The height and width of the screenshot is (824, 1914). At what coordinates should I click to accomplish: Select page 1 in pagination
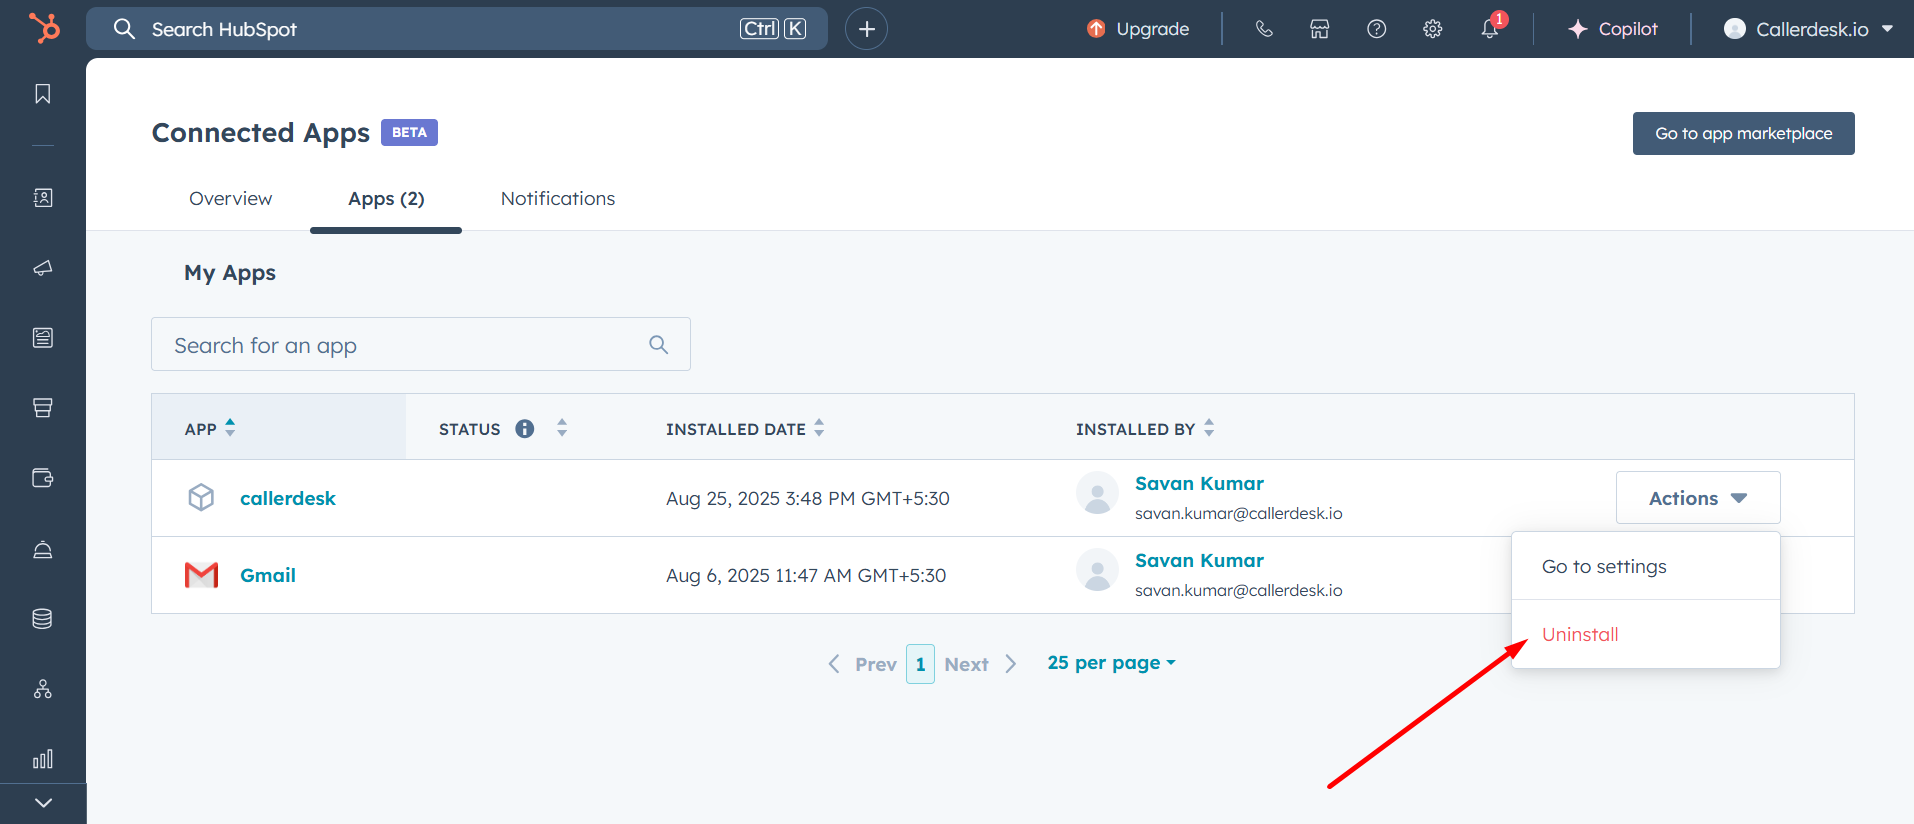pos(920,664)
